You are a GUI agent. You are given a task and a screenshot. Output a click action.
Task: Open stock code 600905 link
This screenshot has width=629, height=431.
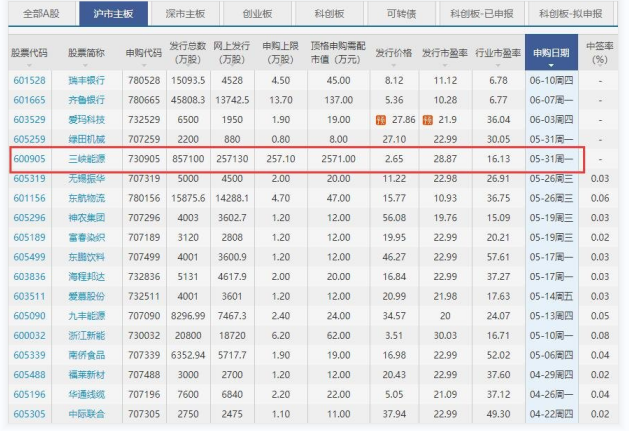pos(29,159)
